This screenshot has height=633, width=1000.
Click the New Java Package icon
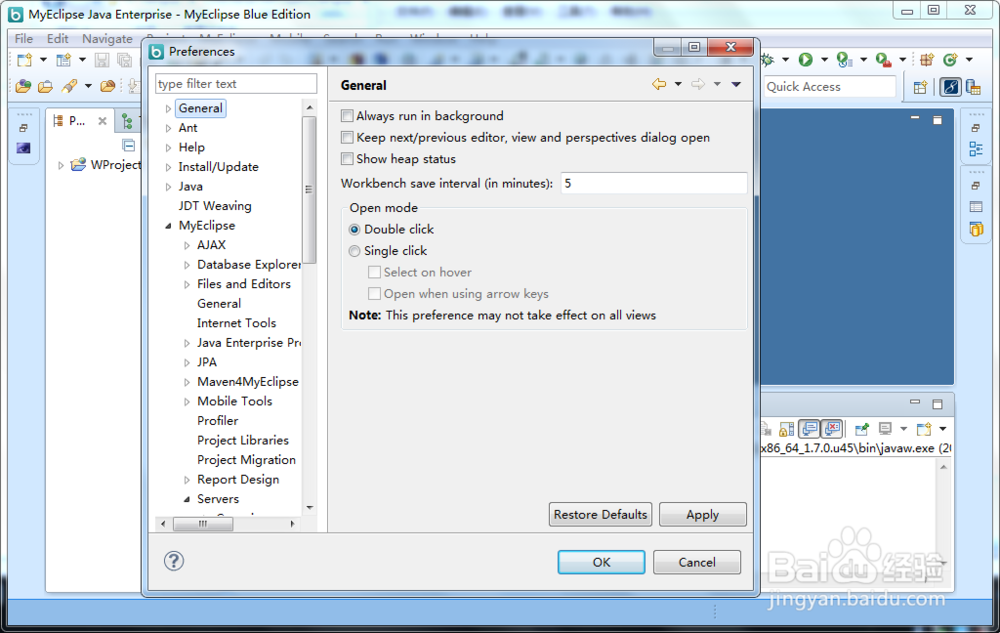[927, 60]
